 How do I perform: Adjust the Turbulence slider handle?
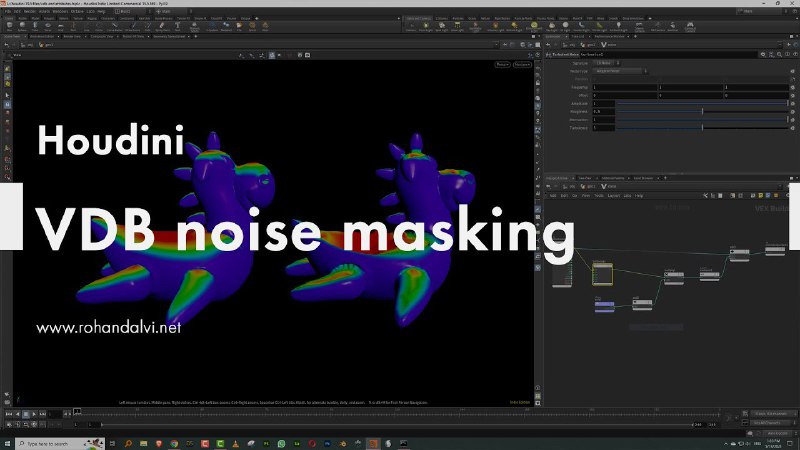point(703,128)
